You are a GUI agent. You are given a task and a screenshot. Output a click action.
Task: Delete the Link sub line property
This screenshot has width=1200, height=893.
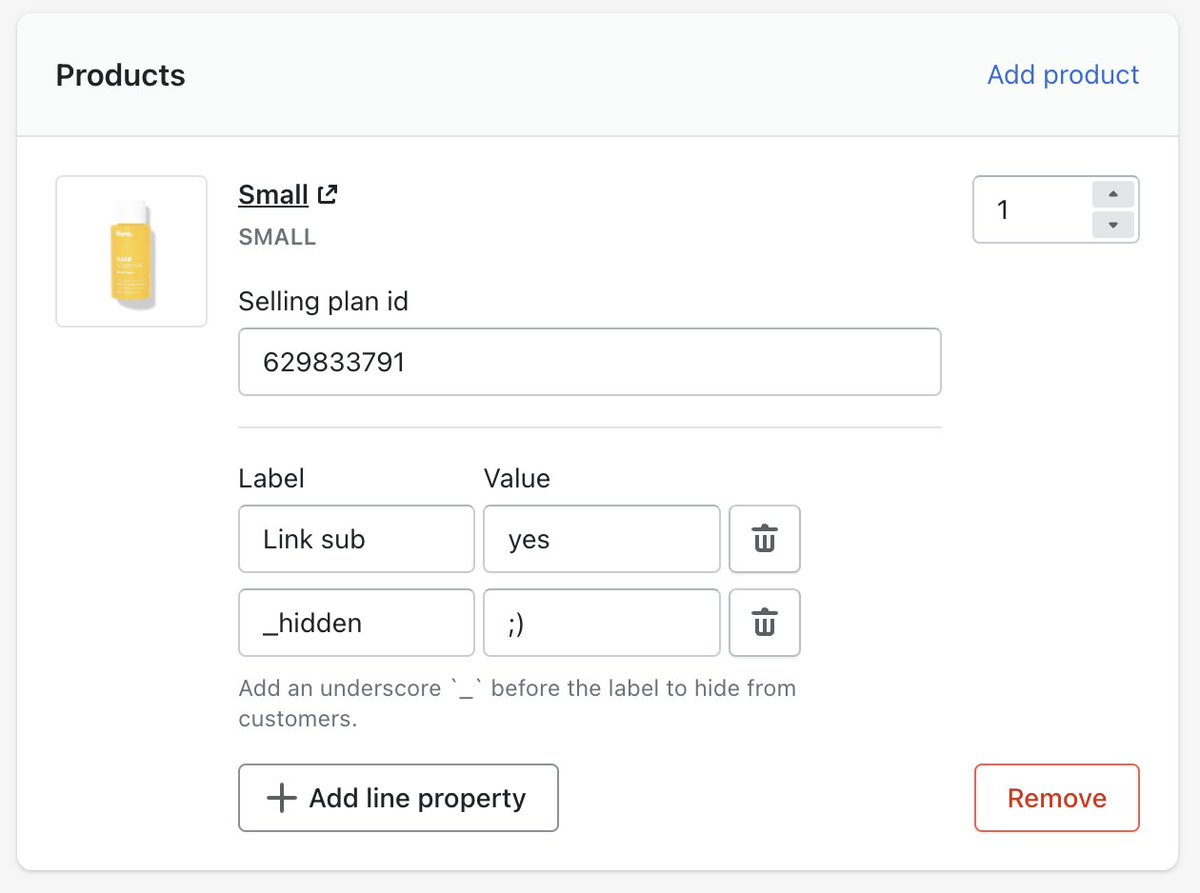[x=764, y=539]
